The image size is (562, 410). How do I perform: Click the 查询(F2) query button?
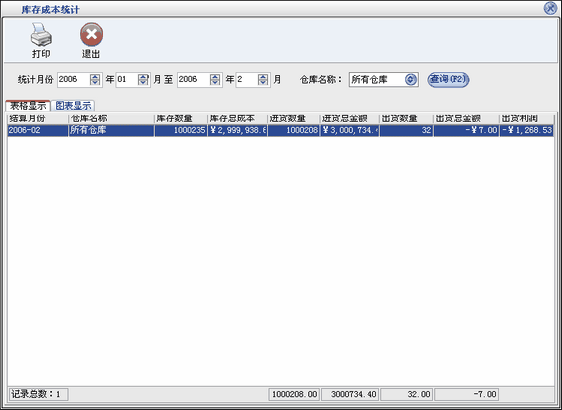[x=448, y=79]
